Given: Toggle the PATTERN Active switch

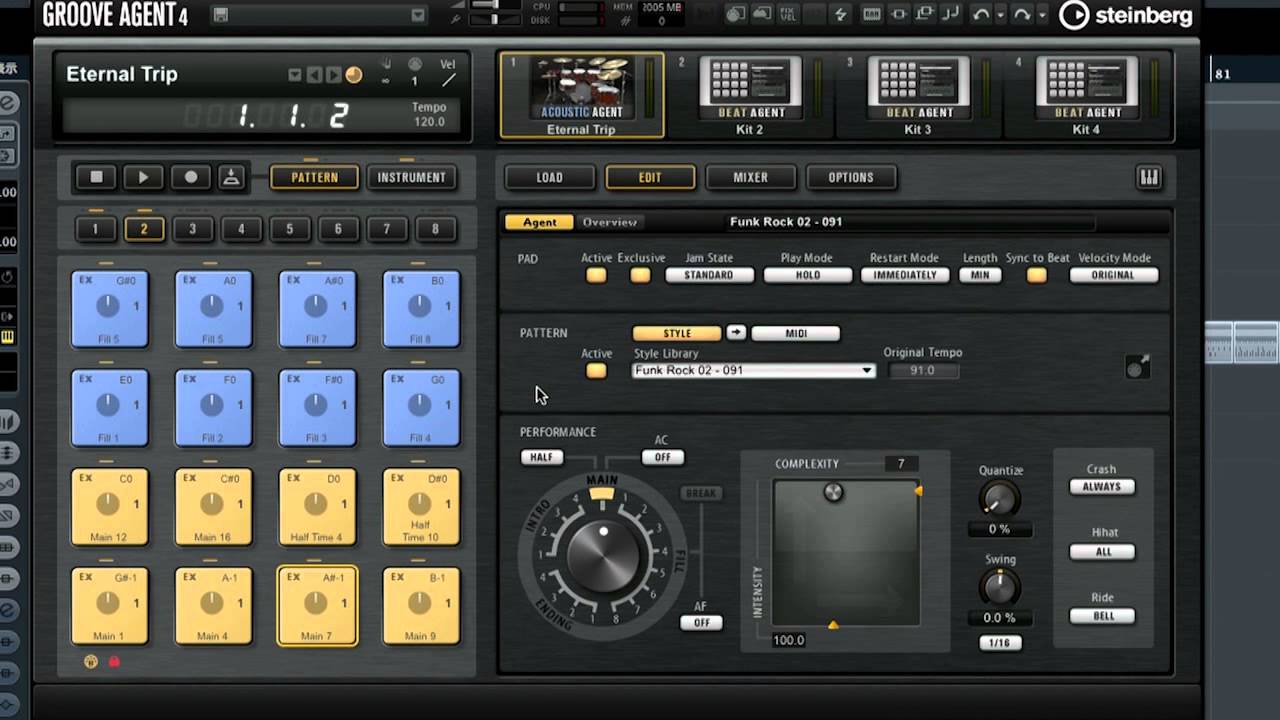Looking at the screenshot, I should coord(596,371).
